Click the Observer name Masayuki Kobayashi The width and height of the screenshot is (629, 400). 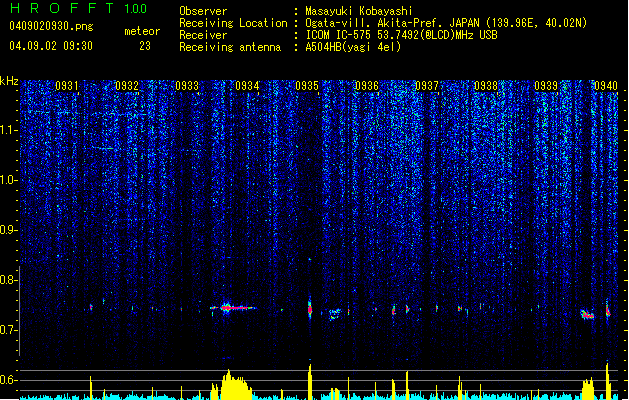[359, 11]
